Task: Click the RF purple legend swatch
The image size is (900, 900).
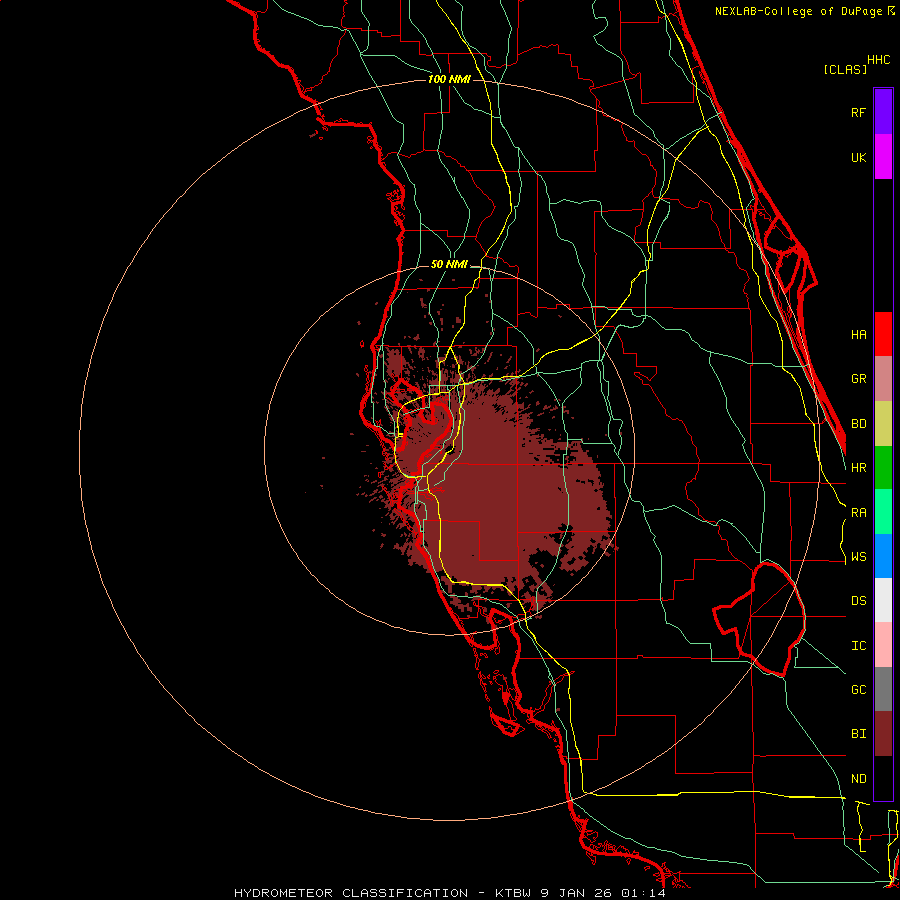Action: pos(883,112)
